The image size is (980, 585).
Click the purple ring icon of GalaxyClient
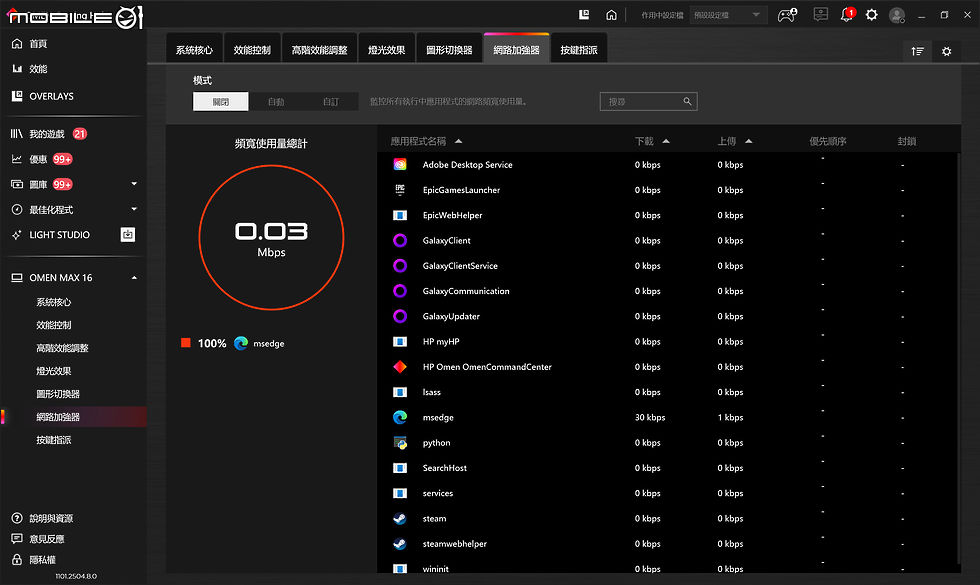tap(400, 241)
